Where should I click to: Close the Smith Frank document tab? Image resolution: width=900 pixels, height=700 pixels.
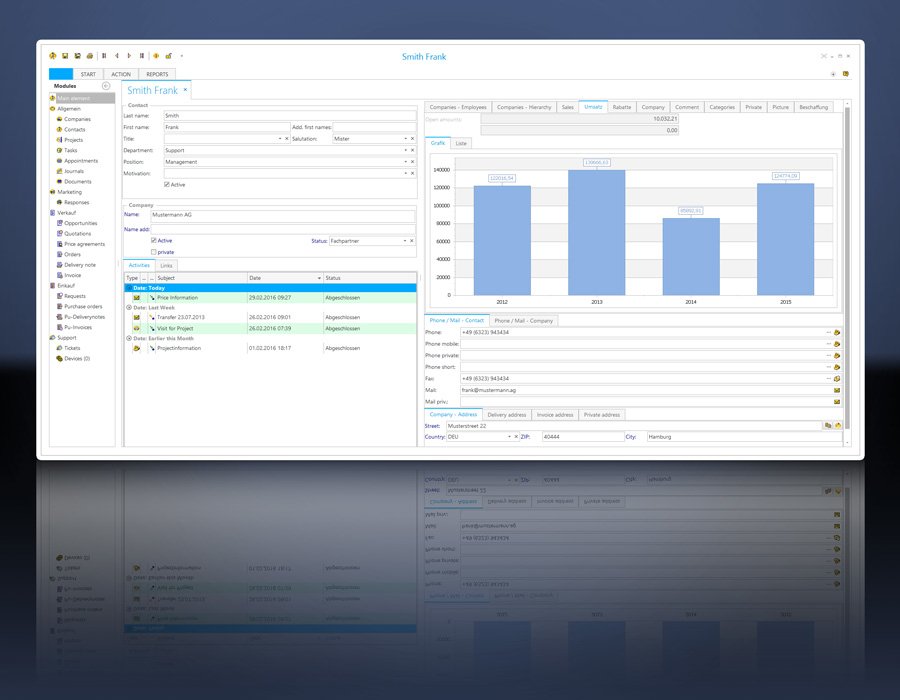pos(185,90)
